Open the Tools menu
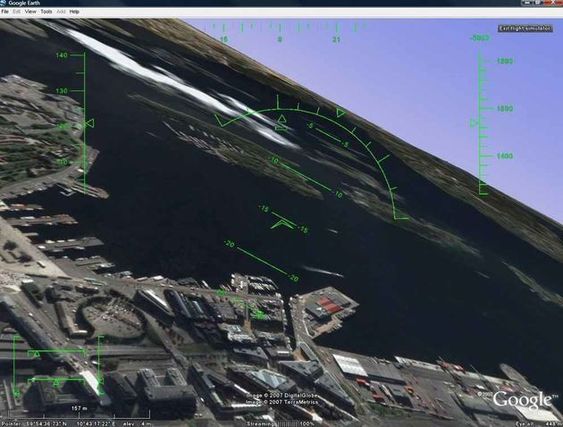This screenshot has height=427, width=563. pyautogui.click(x=46, y=12)
